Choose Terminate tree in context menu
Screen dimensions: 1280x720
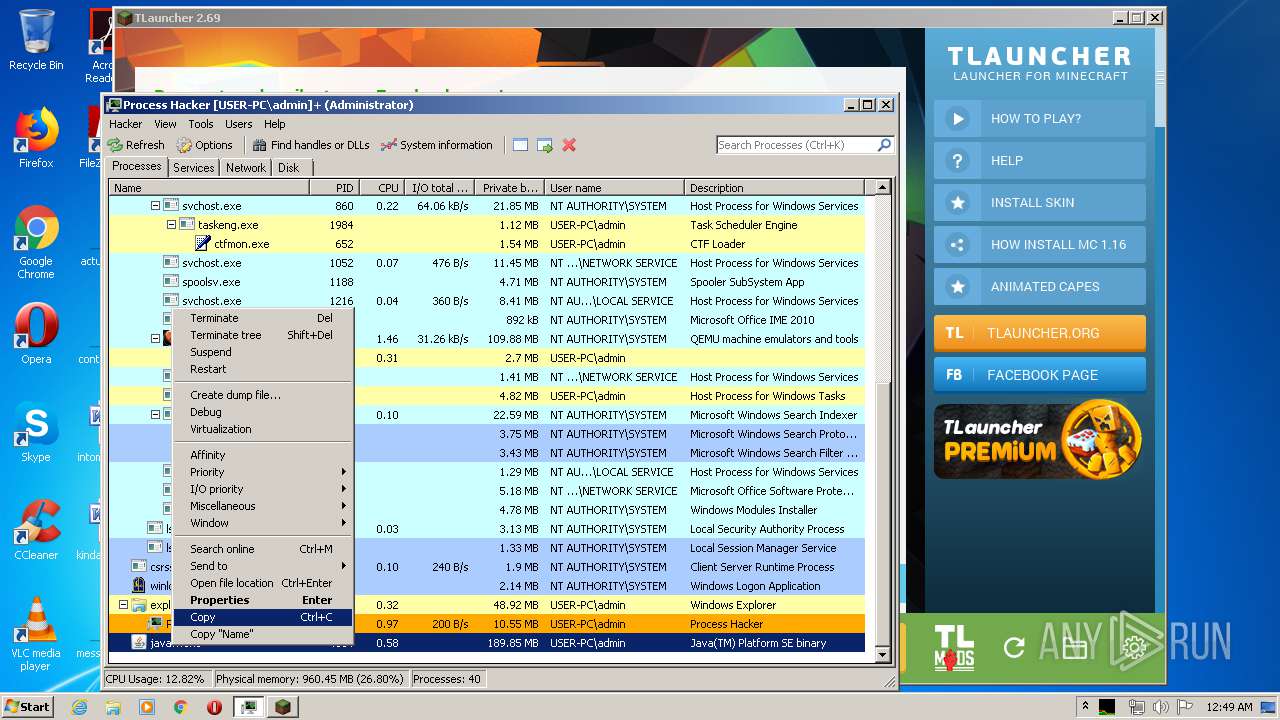(x=262, y=335)
